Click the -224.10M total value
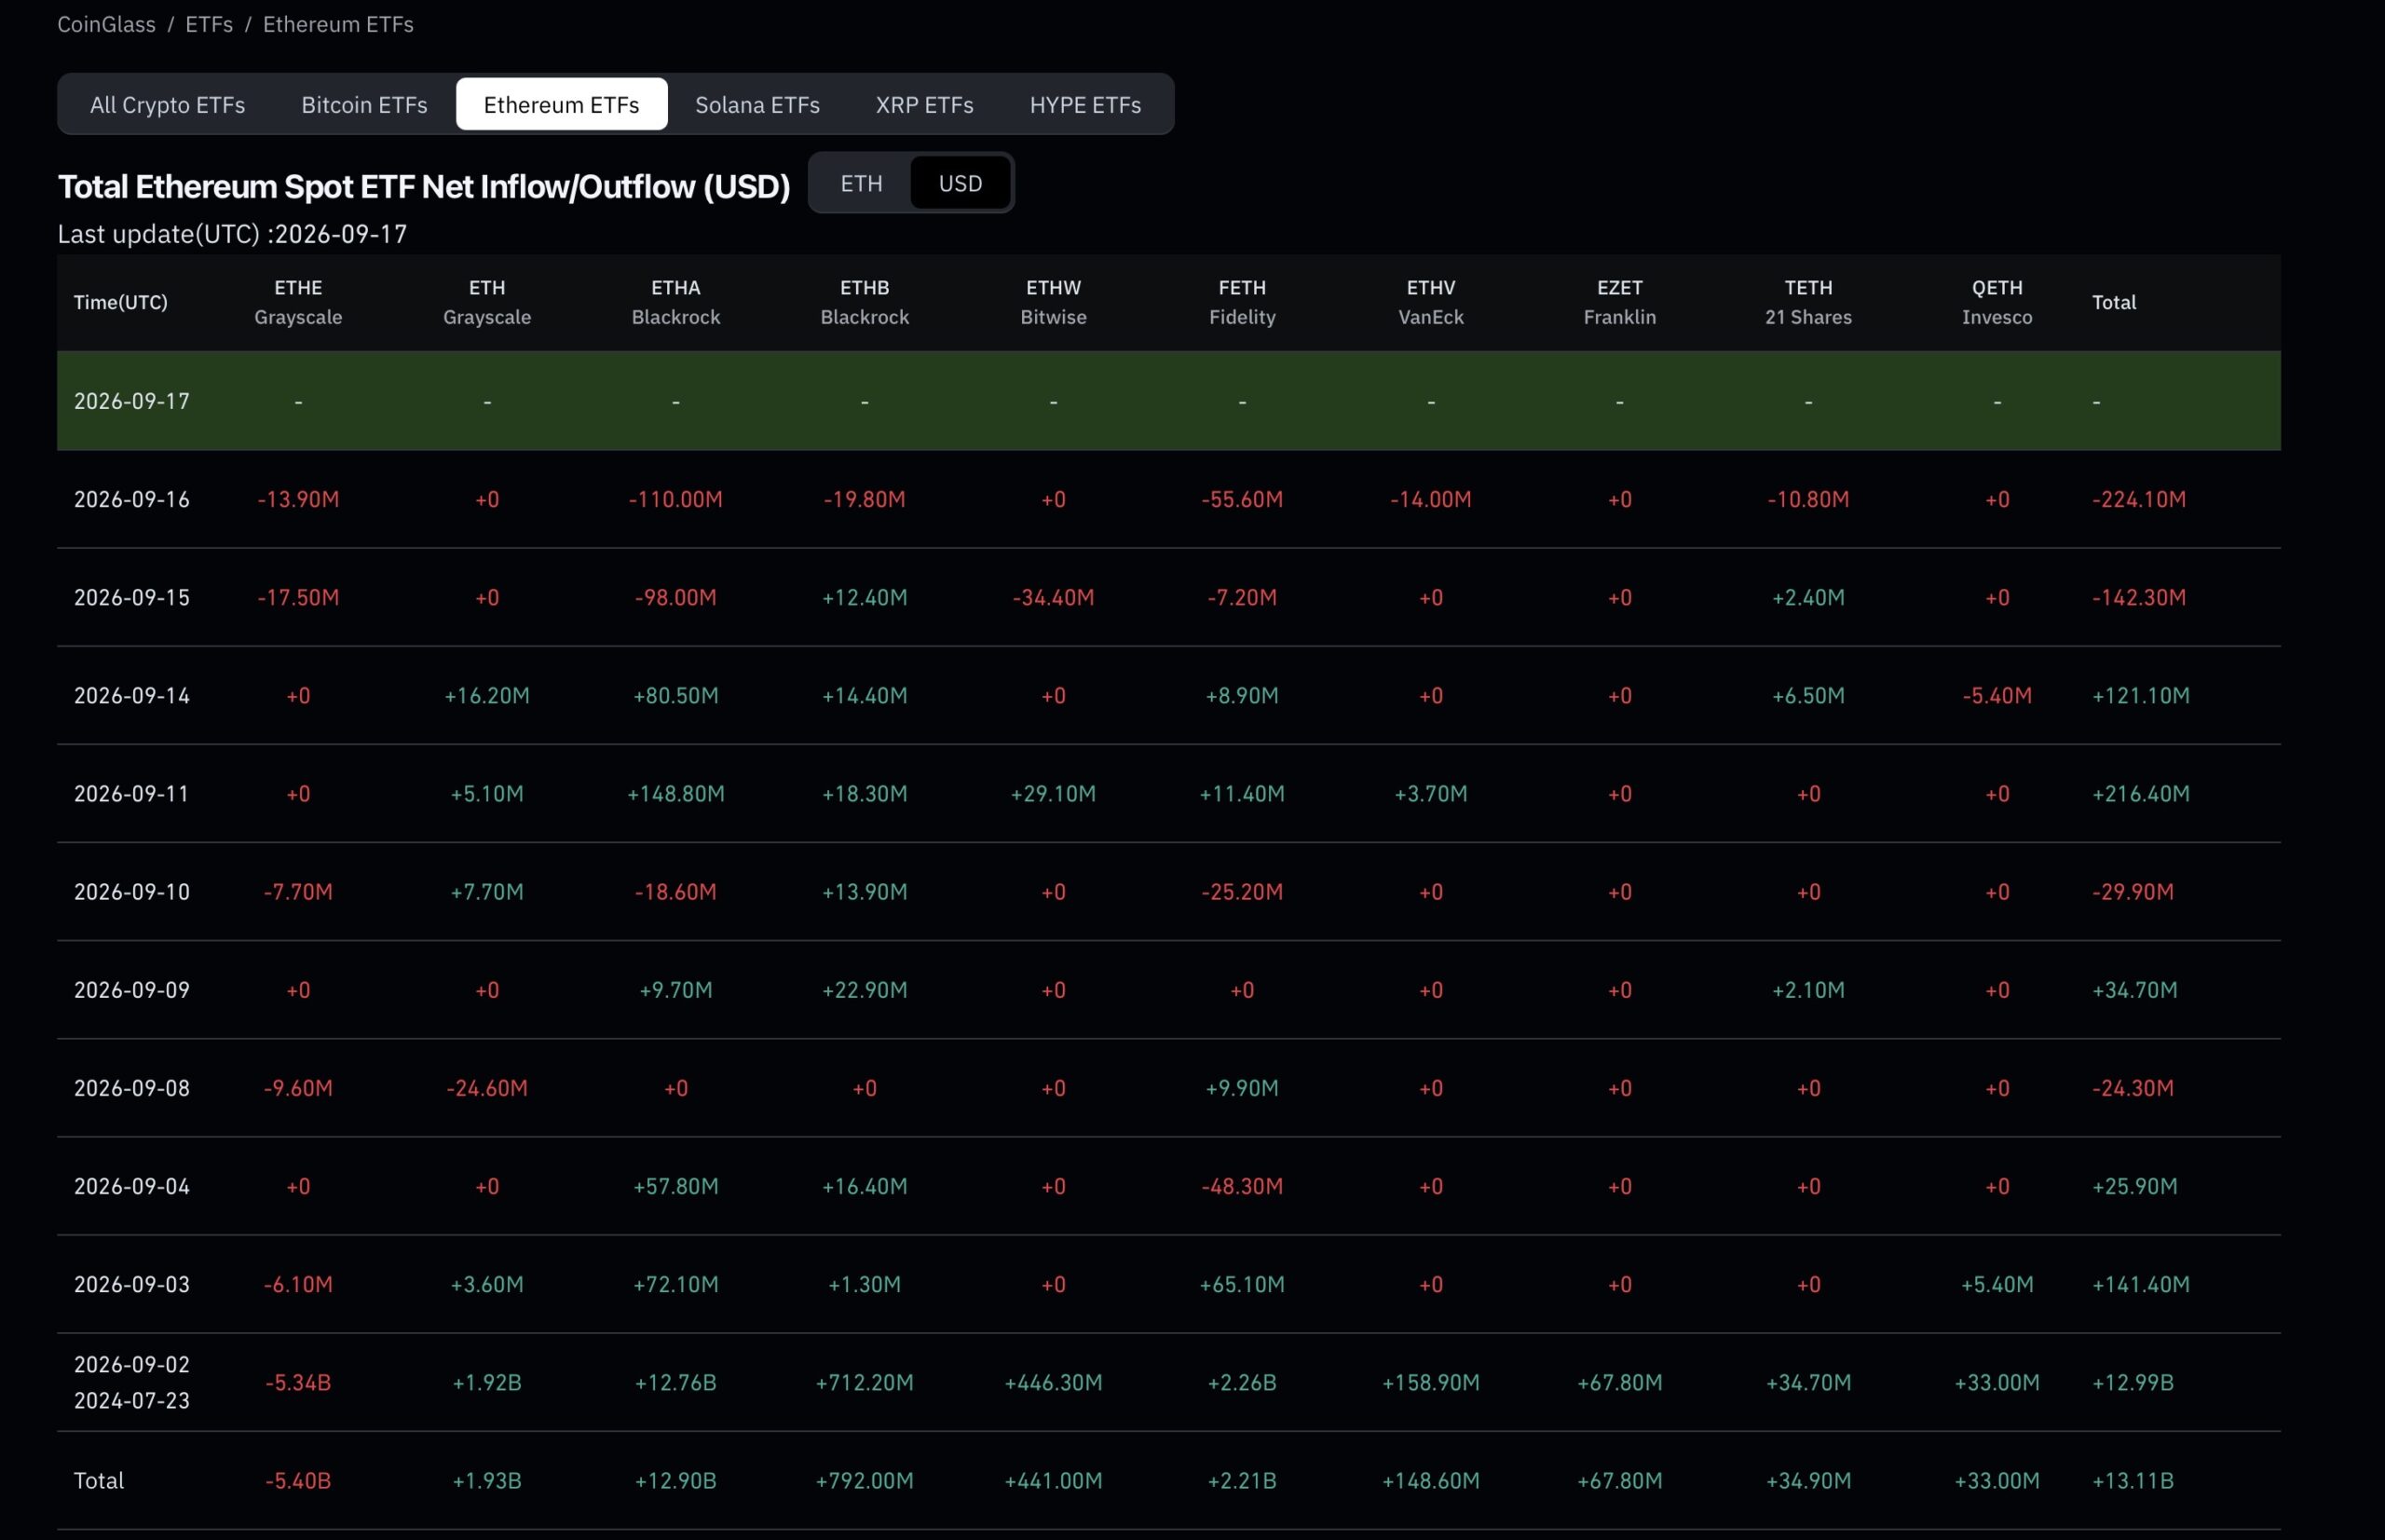The width and height of the screenshot is (2385, 1540). 2139,499
